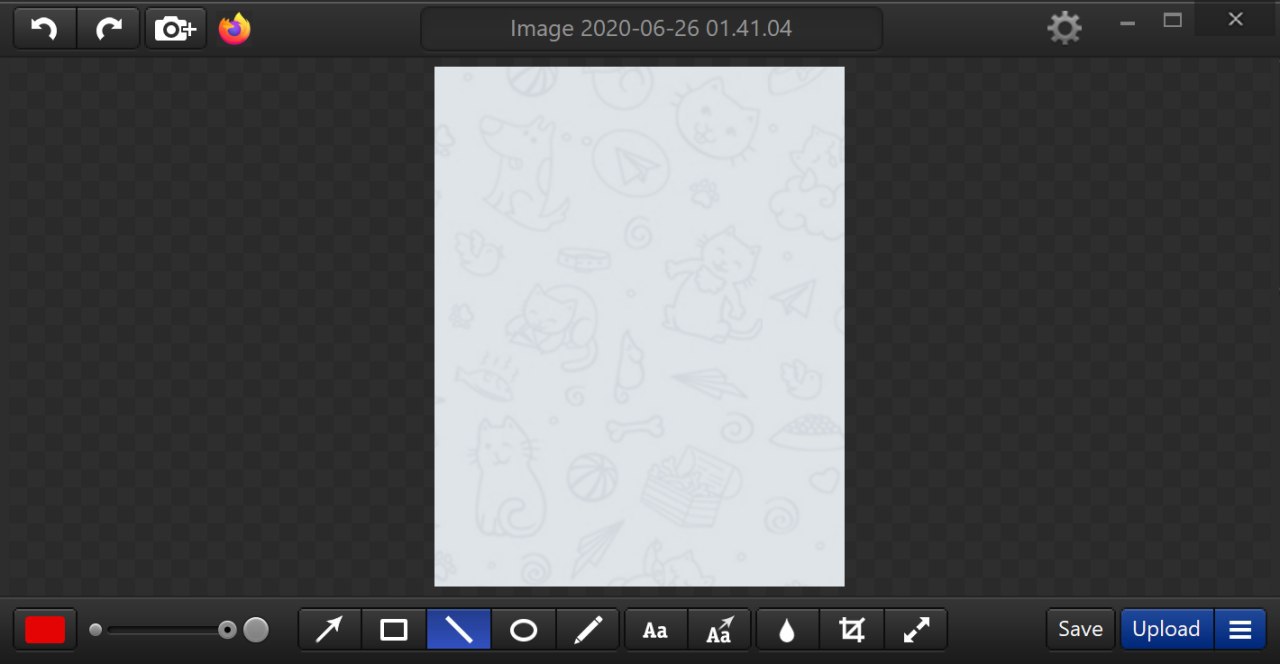Viewport: 1280px width, 664px height.
Task: Open the upload options hamburger menu
Action: (1240, 630)
